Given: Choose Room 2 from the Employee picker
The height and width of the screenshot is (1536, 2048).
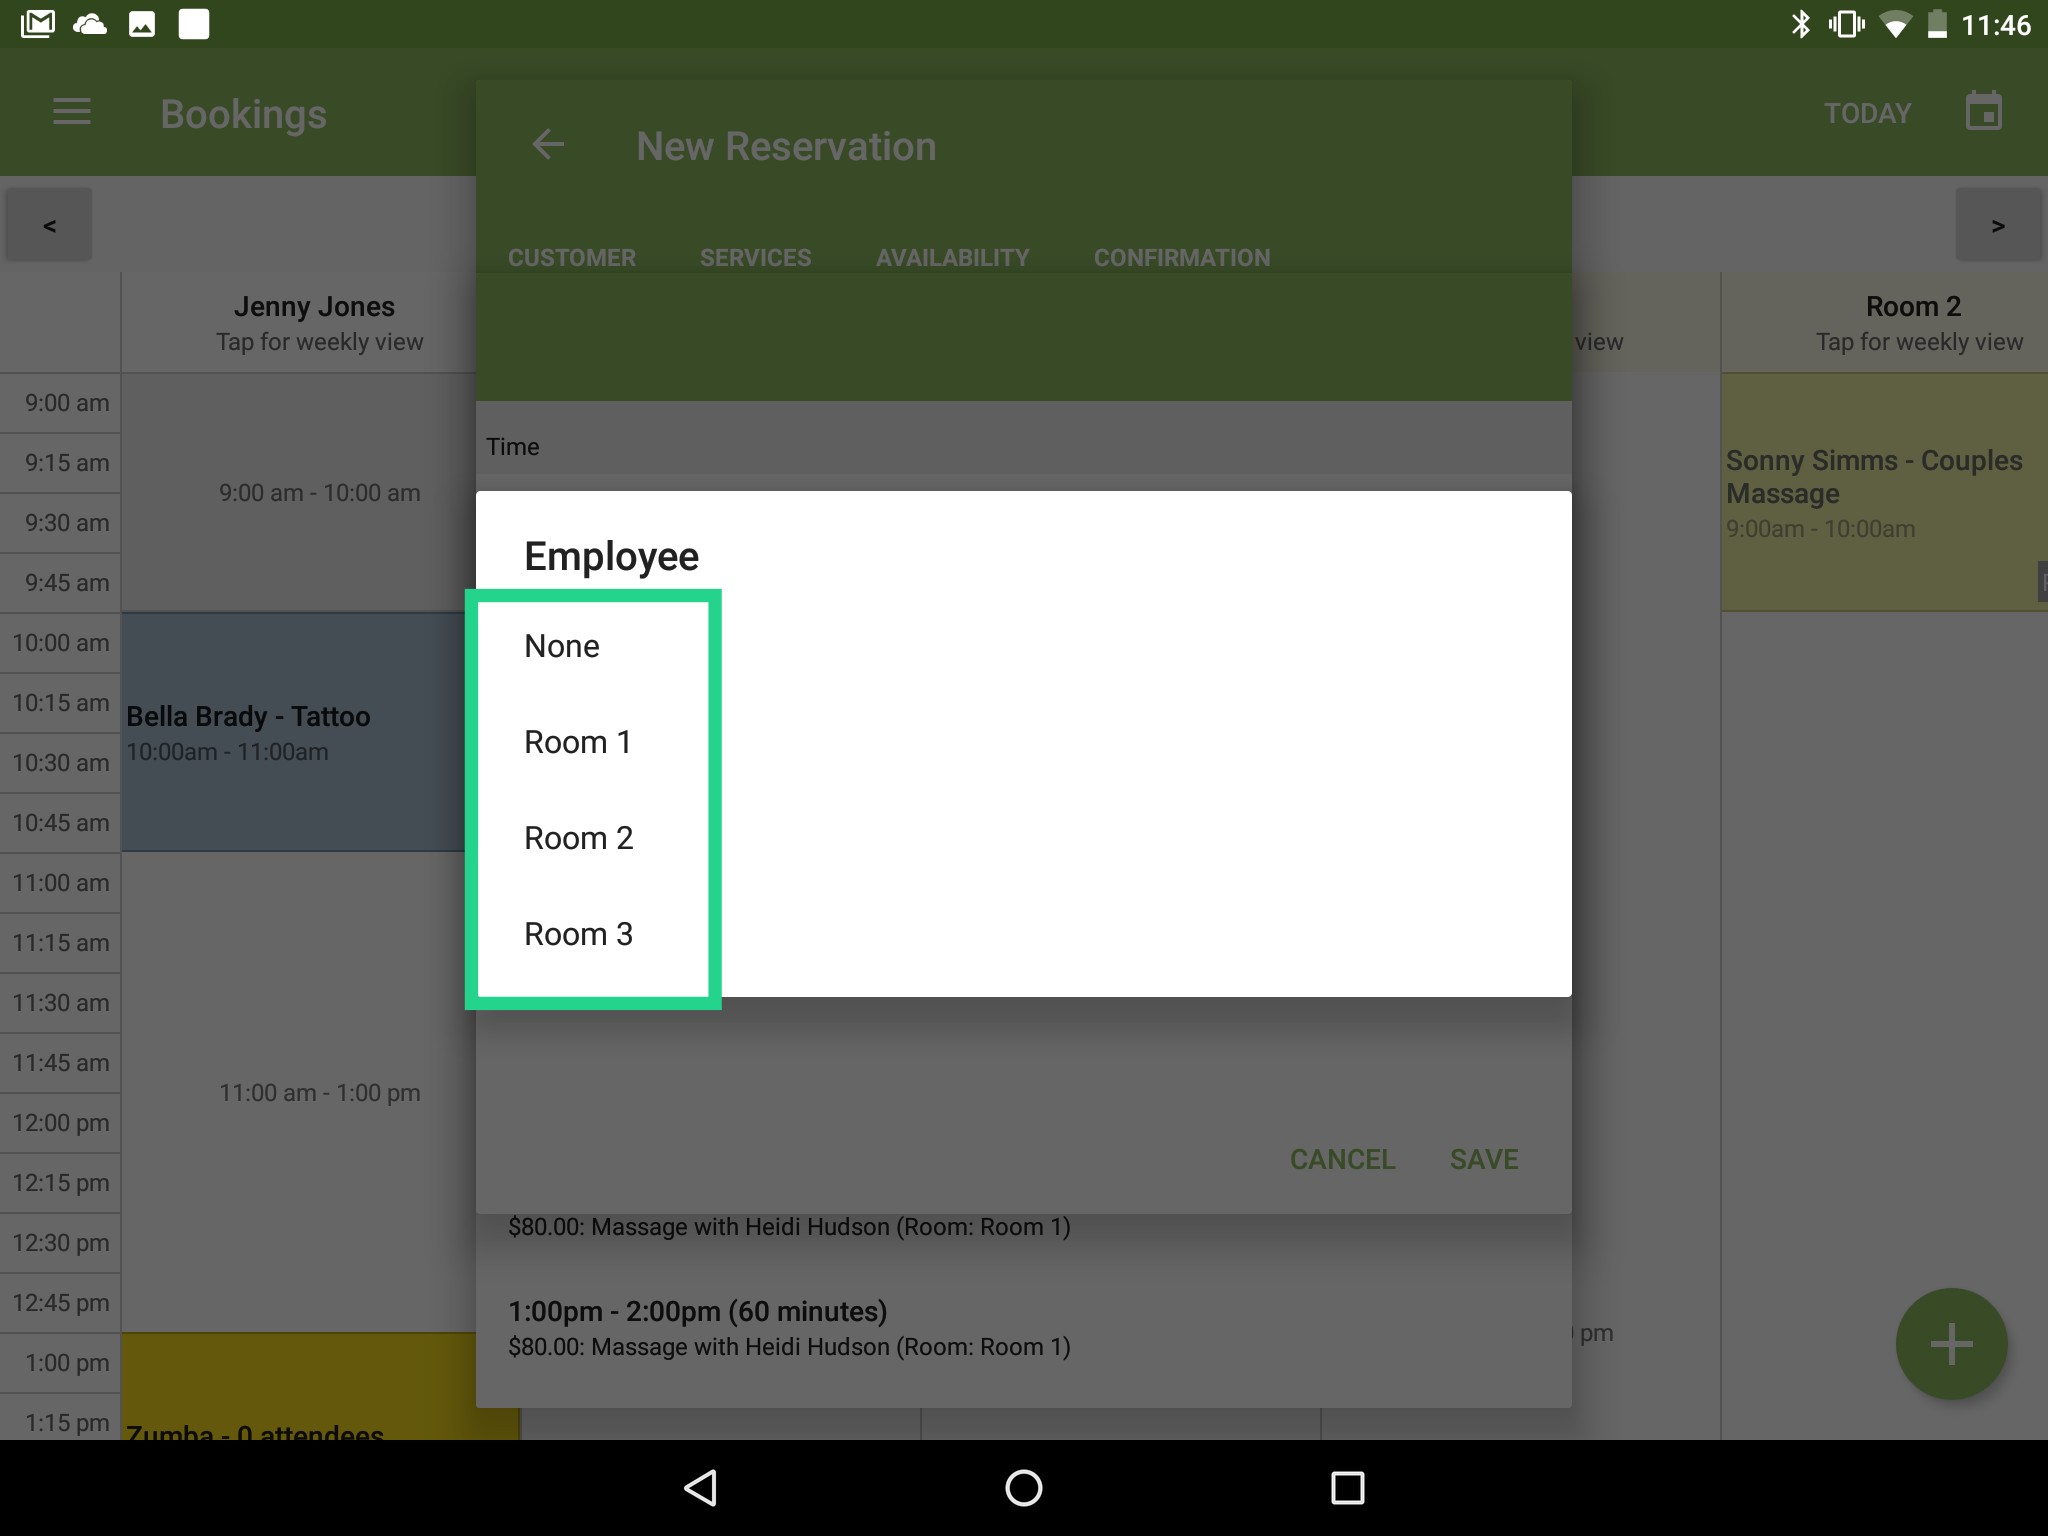Looking at the screenshot, I should [x=579, y=837].
